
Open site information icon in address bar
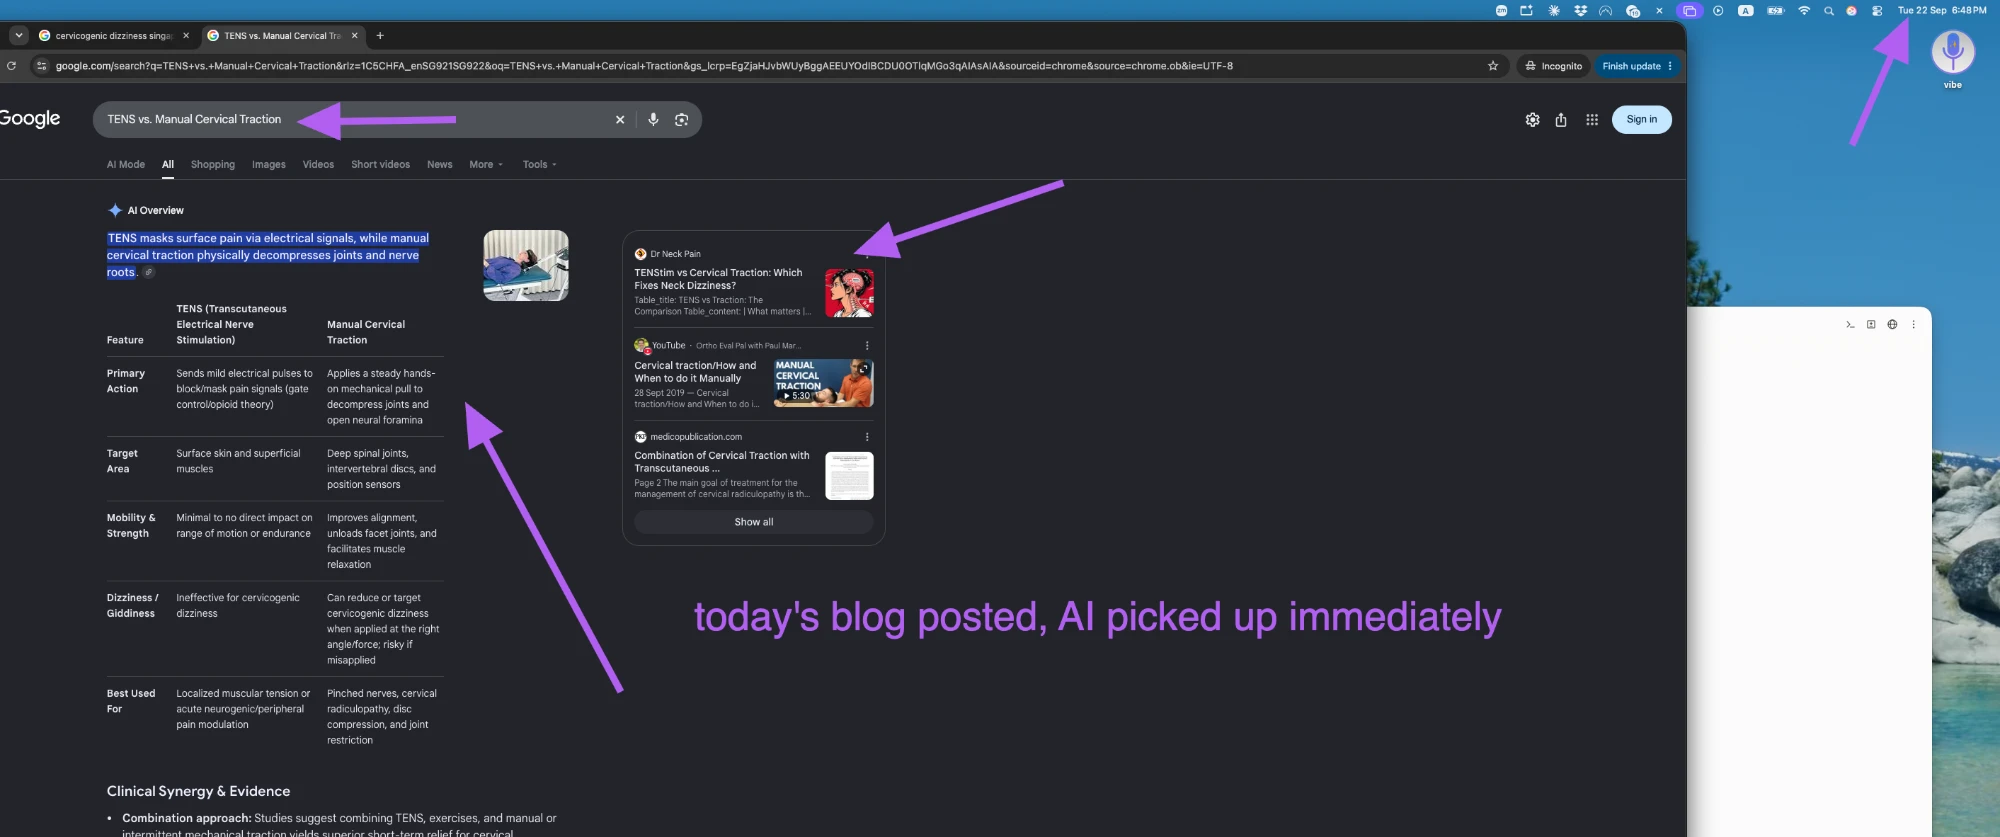click(41, 66)
